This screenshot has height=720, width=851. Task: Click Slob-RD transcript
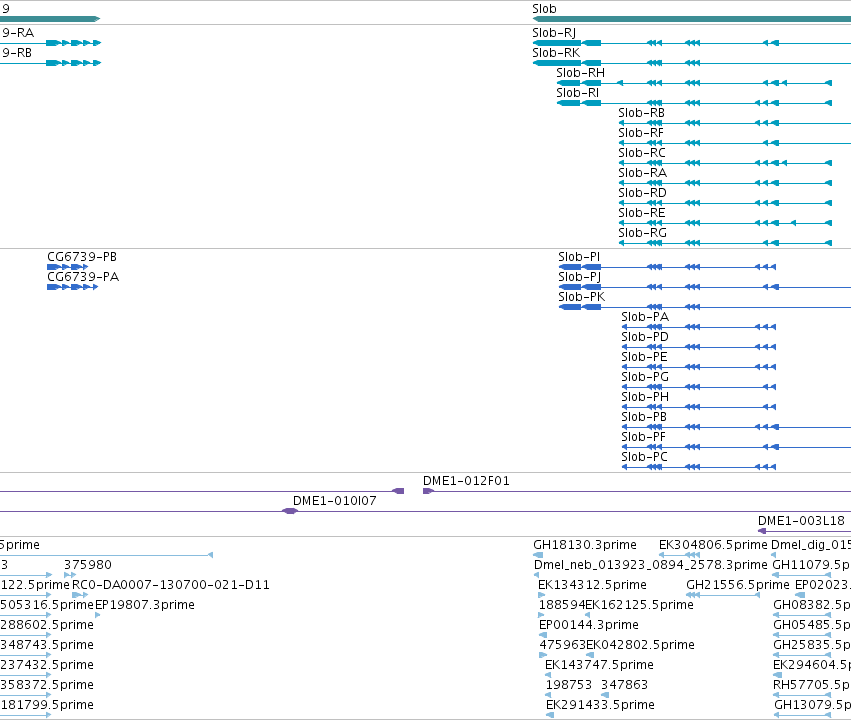642,193
